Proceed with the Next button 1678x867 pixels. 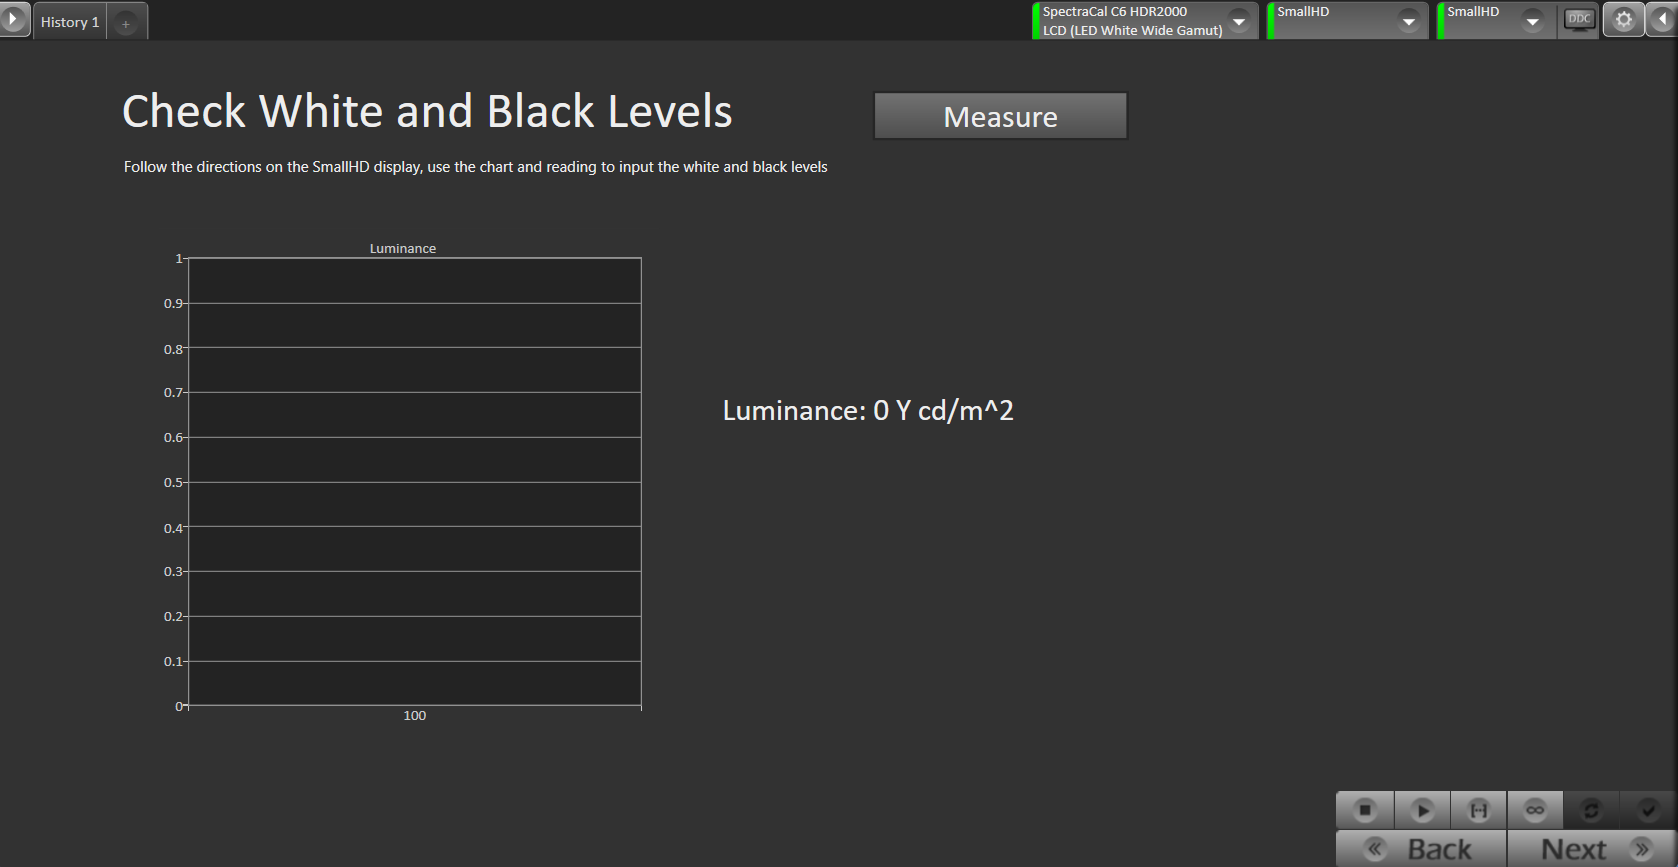(x=1592, y=849)
